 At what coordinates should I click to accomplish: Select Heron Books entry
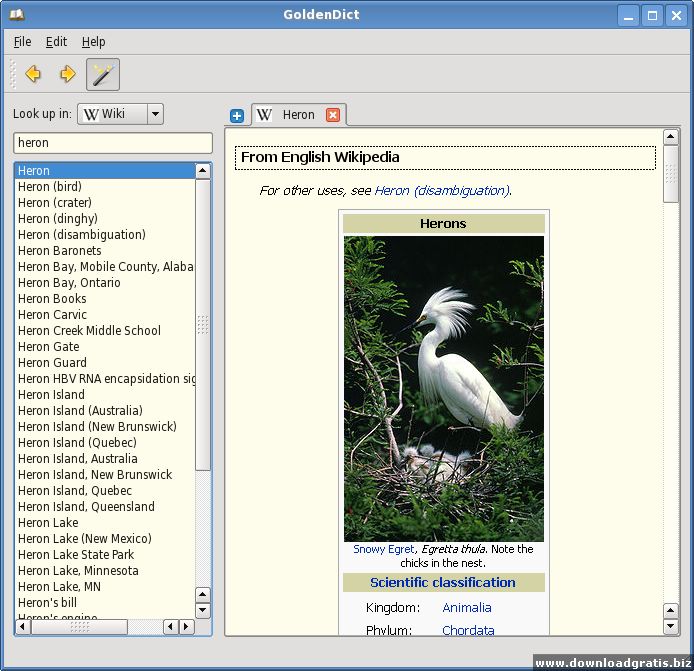click(105, 299)
